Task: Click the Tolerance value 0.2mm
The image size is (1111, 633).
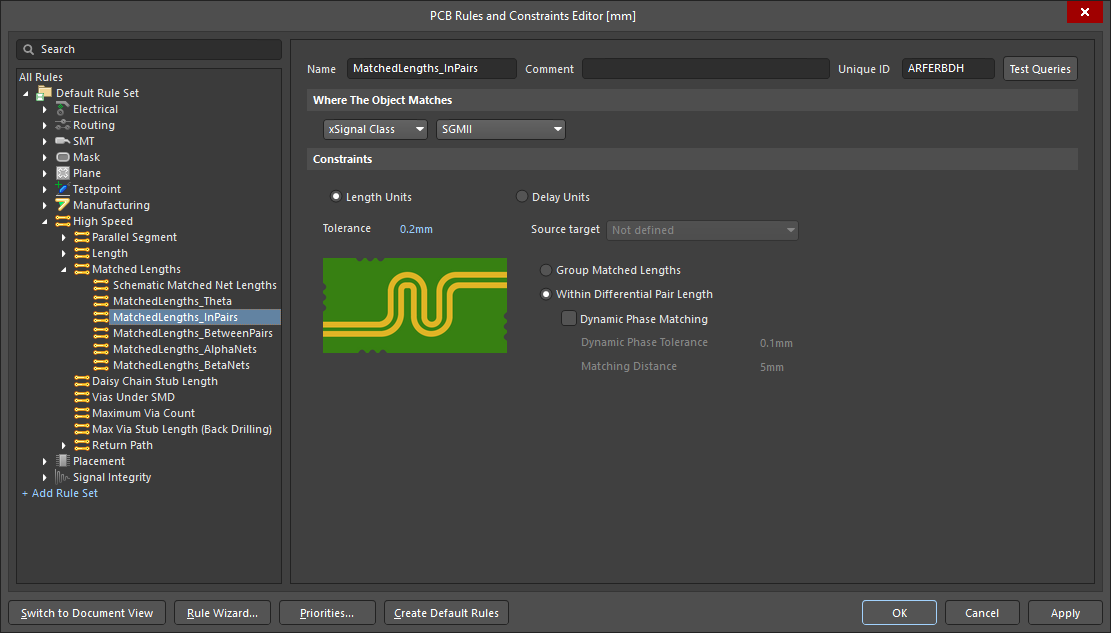Action: point(416,229)
